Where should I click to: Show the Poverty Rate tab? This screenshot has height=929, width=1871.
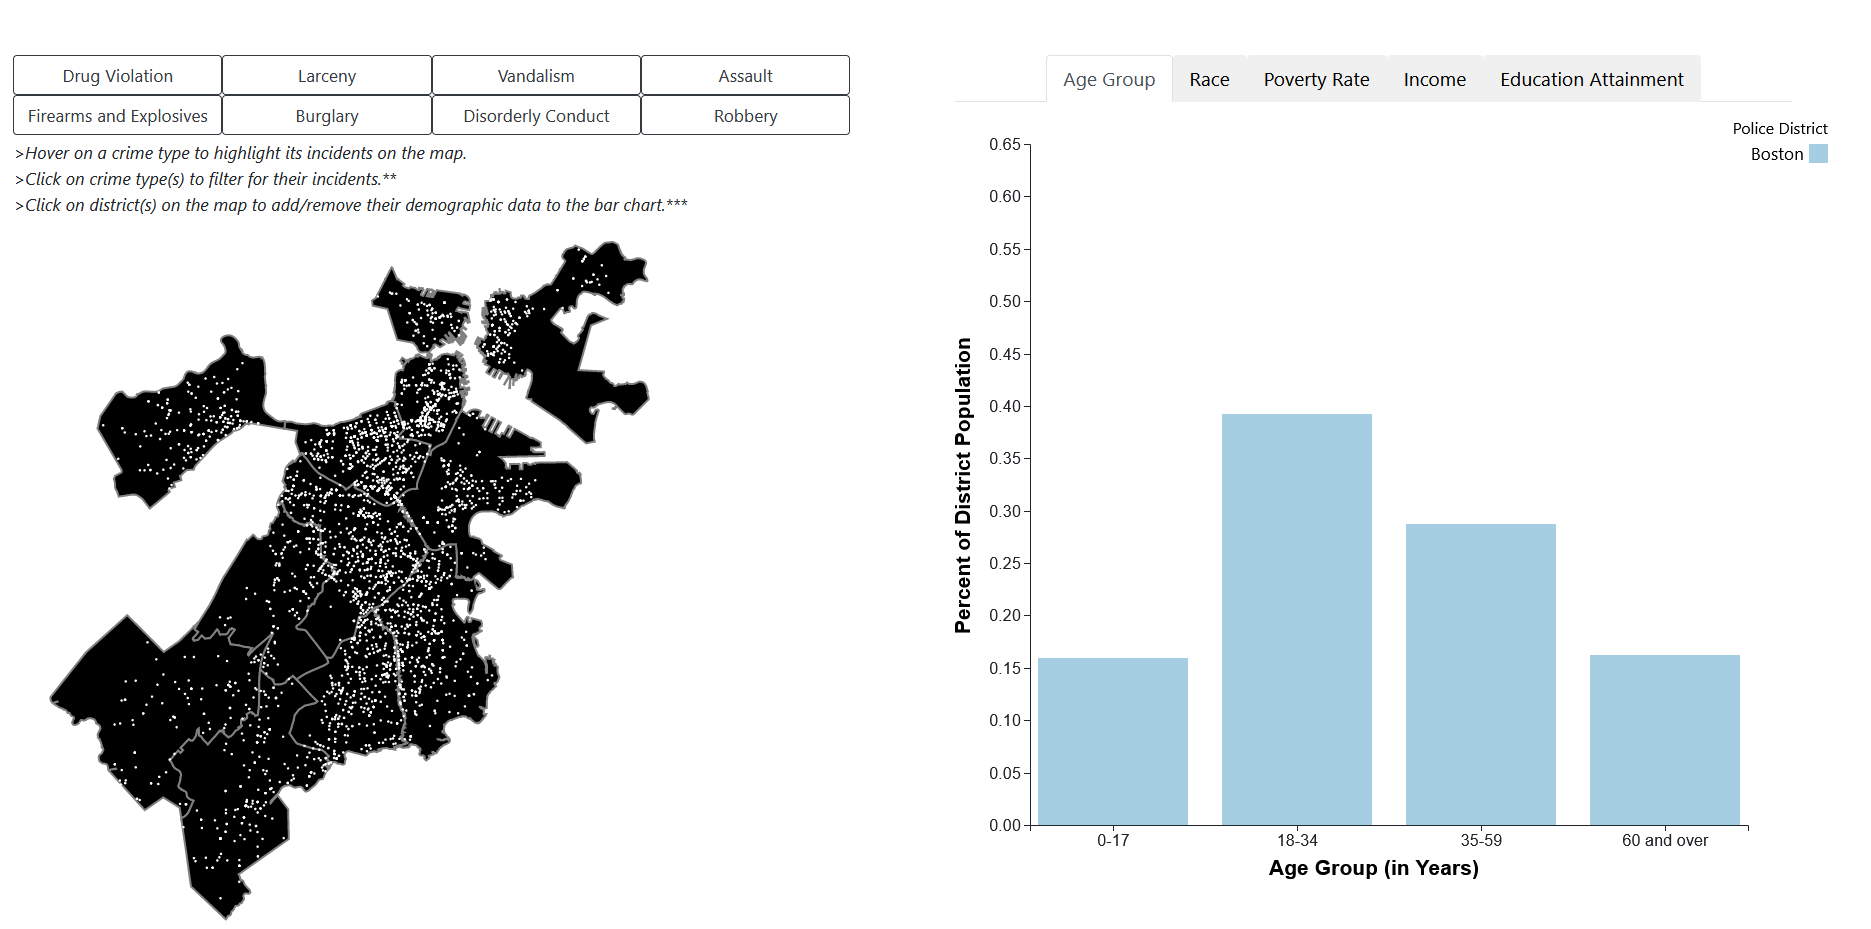[1316, 79]
